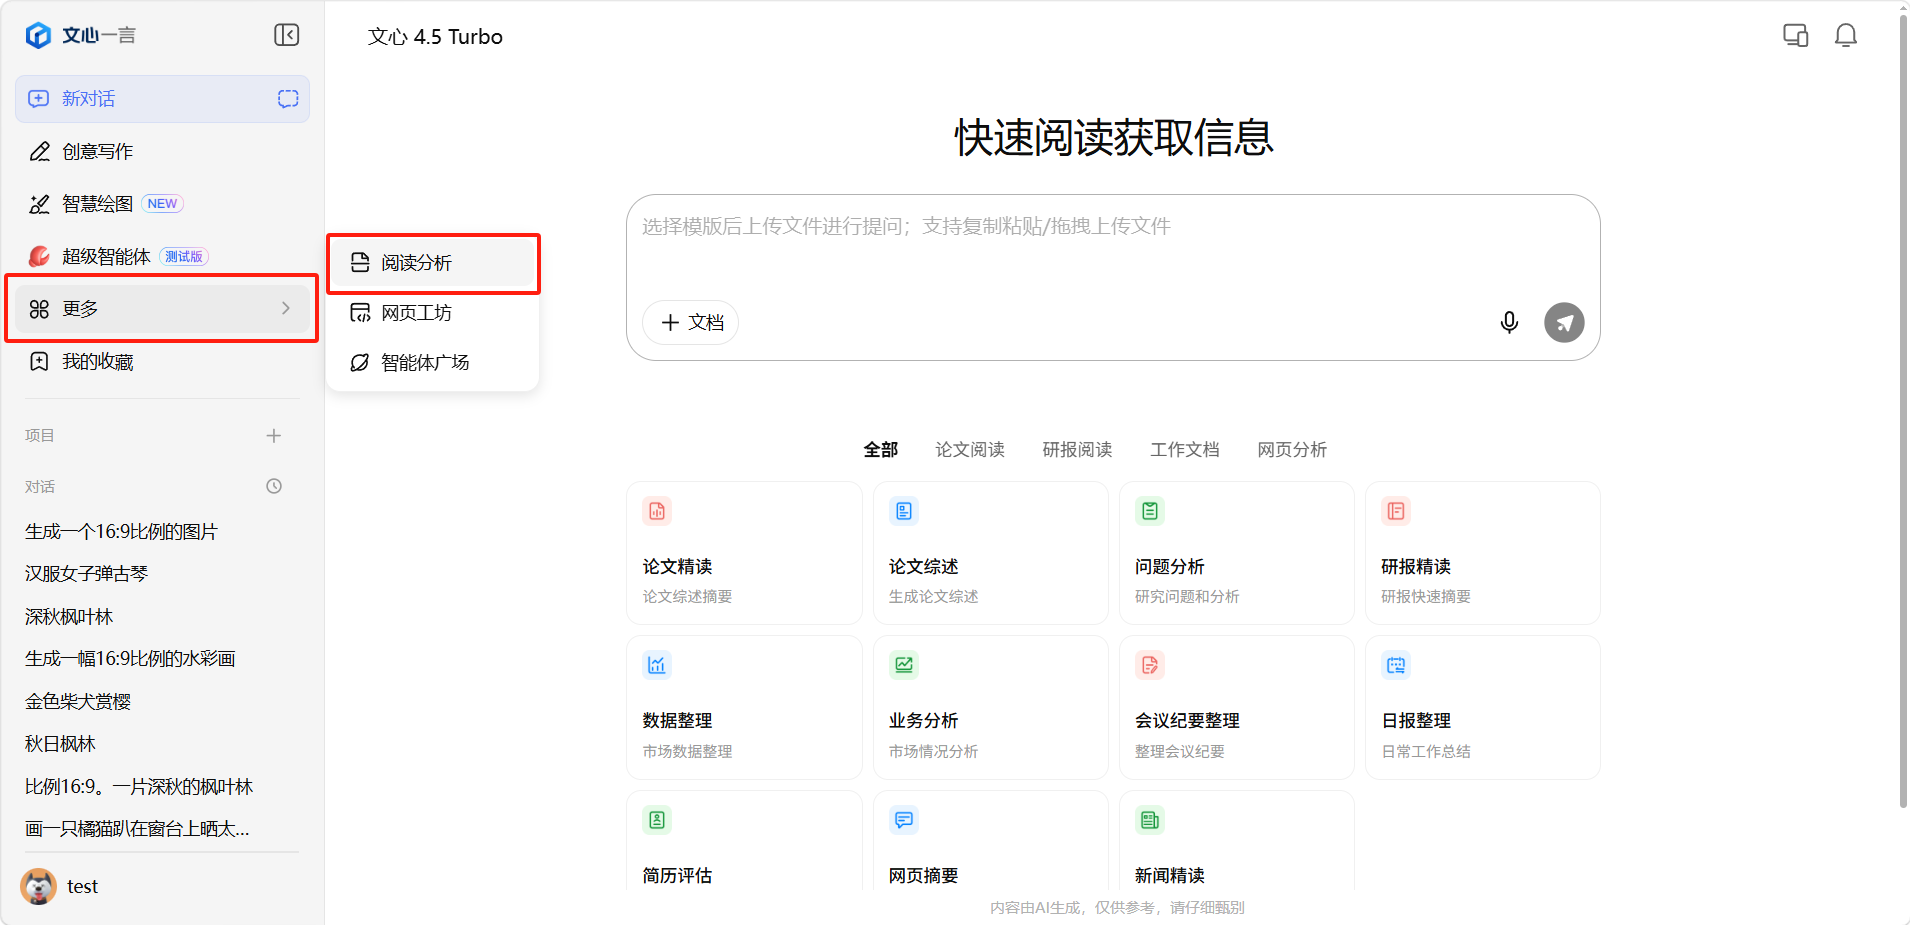This screenshot has width=1910, height=925.
Task: Open 智慧绘图 in the sidebar
Action: click(162, 204)
